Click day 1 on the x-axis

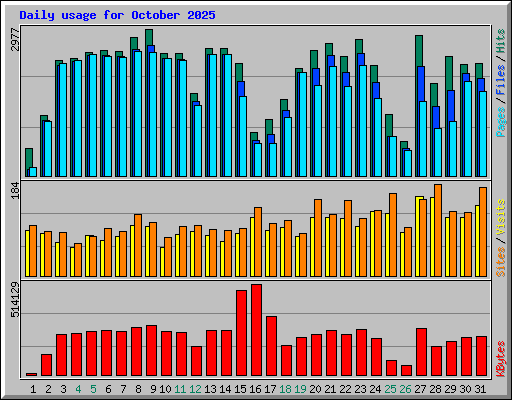(x=33, y=389)
